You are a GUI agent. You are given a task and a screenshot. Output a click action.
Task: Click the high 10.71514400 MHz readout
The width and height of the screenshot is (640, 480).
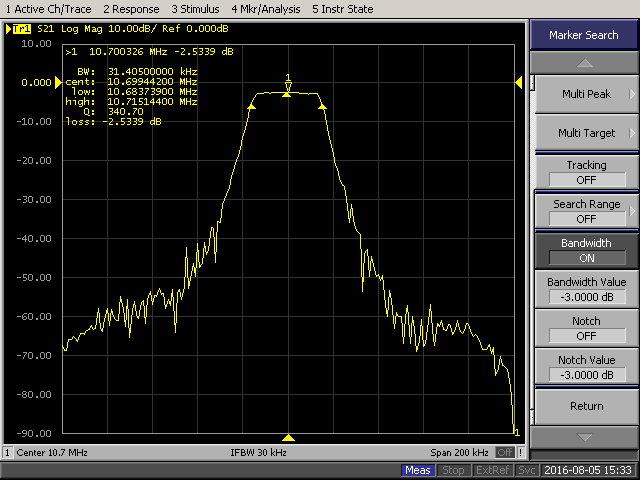pyautogui.click(x=131, y=102)
